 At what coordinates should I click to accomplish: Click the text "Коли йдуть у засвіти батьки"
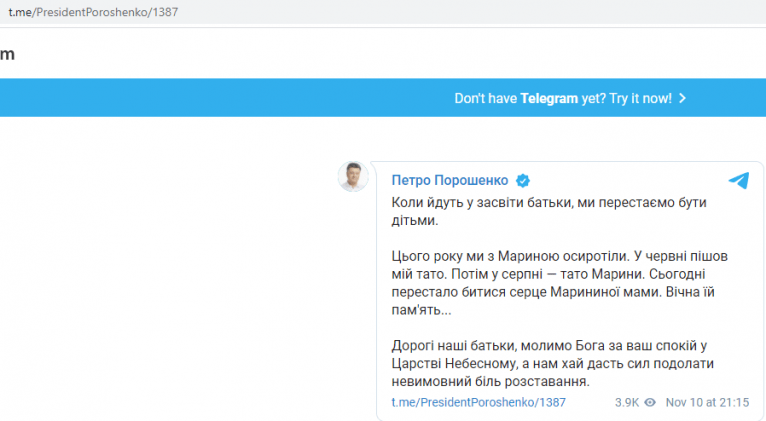point(483,203)
